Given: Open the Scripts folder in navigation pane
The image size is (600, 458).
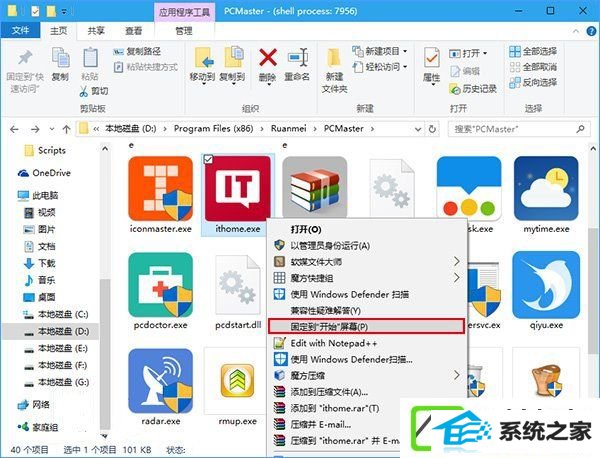Looking at the screenshot, I should [x=45, y=150].
